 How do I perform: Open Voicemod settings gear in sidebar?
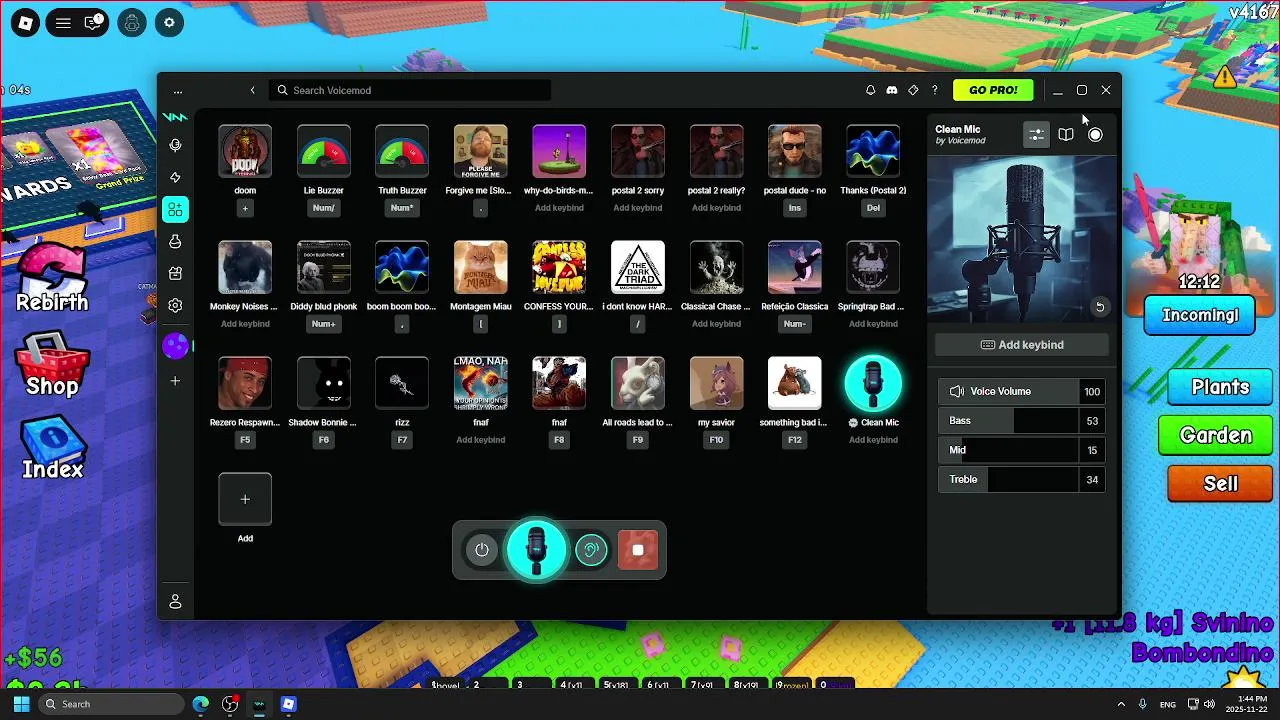175,305
